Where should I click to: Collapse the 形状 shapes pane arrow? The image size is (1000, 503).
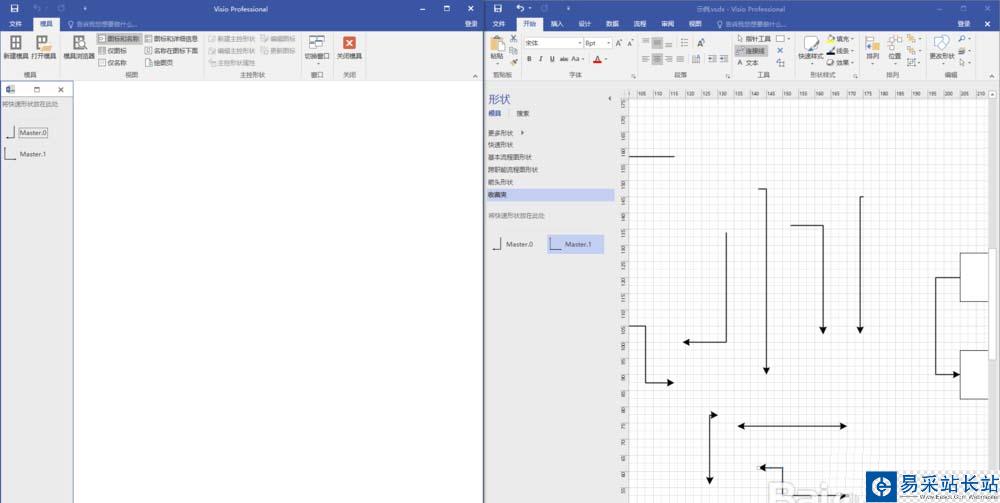[x=609, y=99]
